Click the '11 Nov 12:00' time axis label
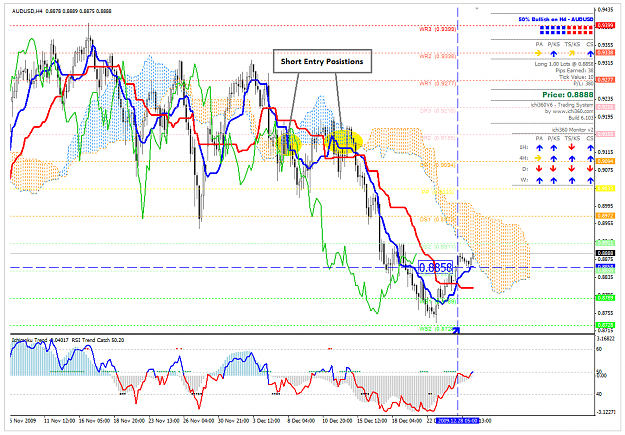625x435 pixels. (x=59, y=421)
